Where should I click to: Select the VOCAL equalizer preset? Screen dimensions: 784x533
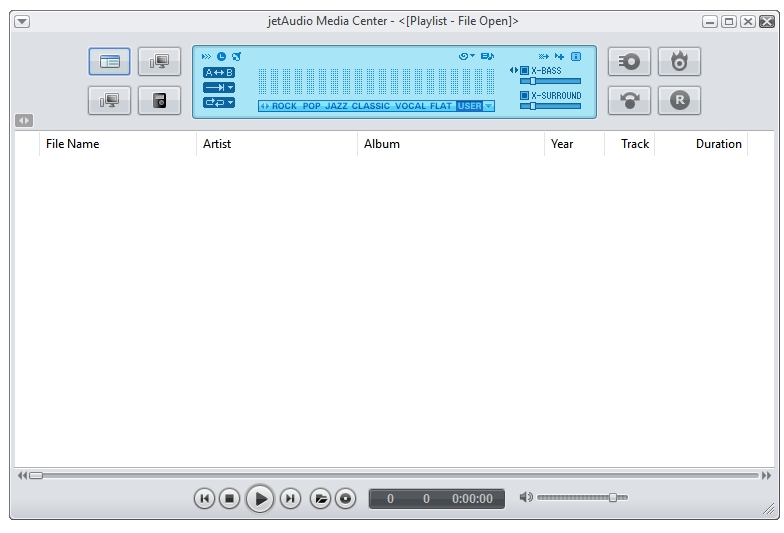(x=410, y=106)
